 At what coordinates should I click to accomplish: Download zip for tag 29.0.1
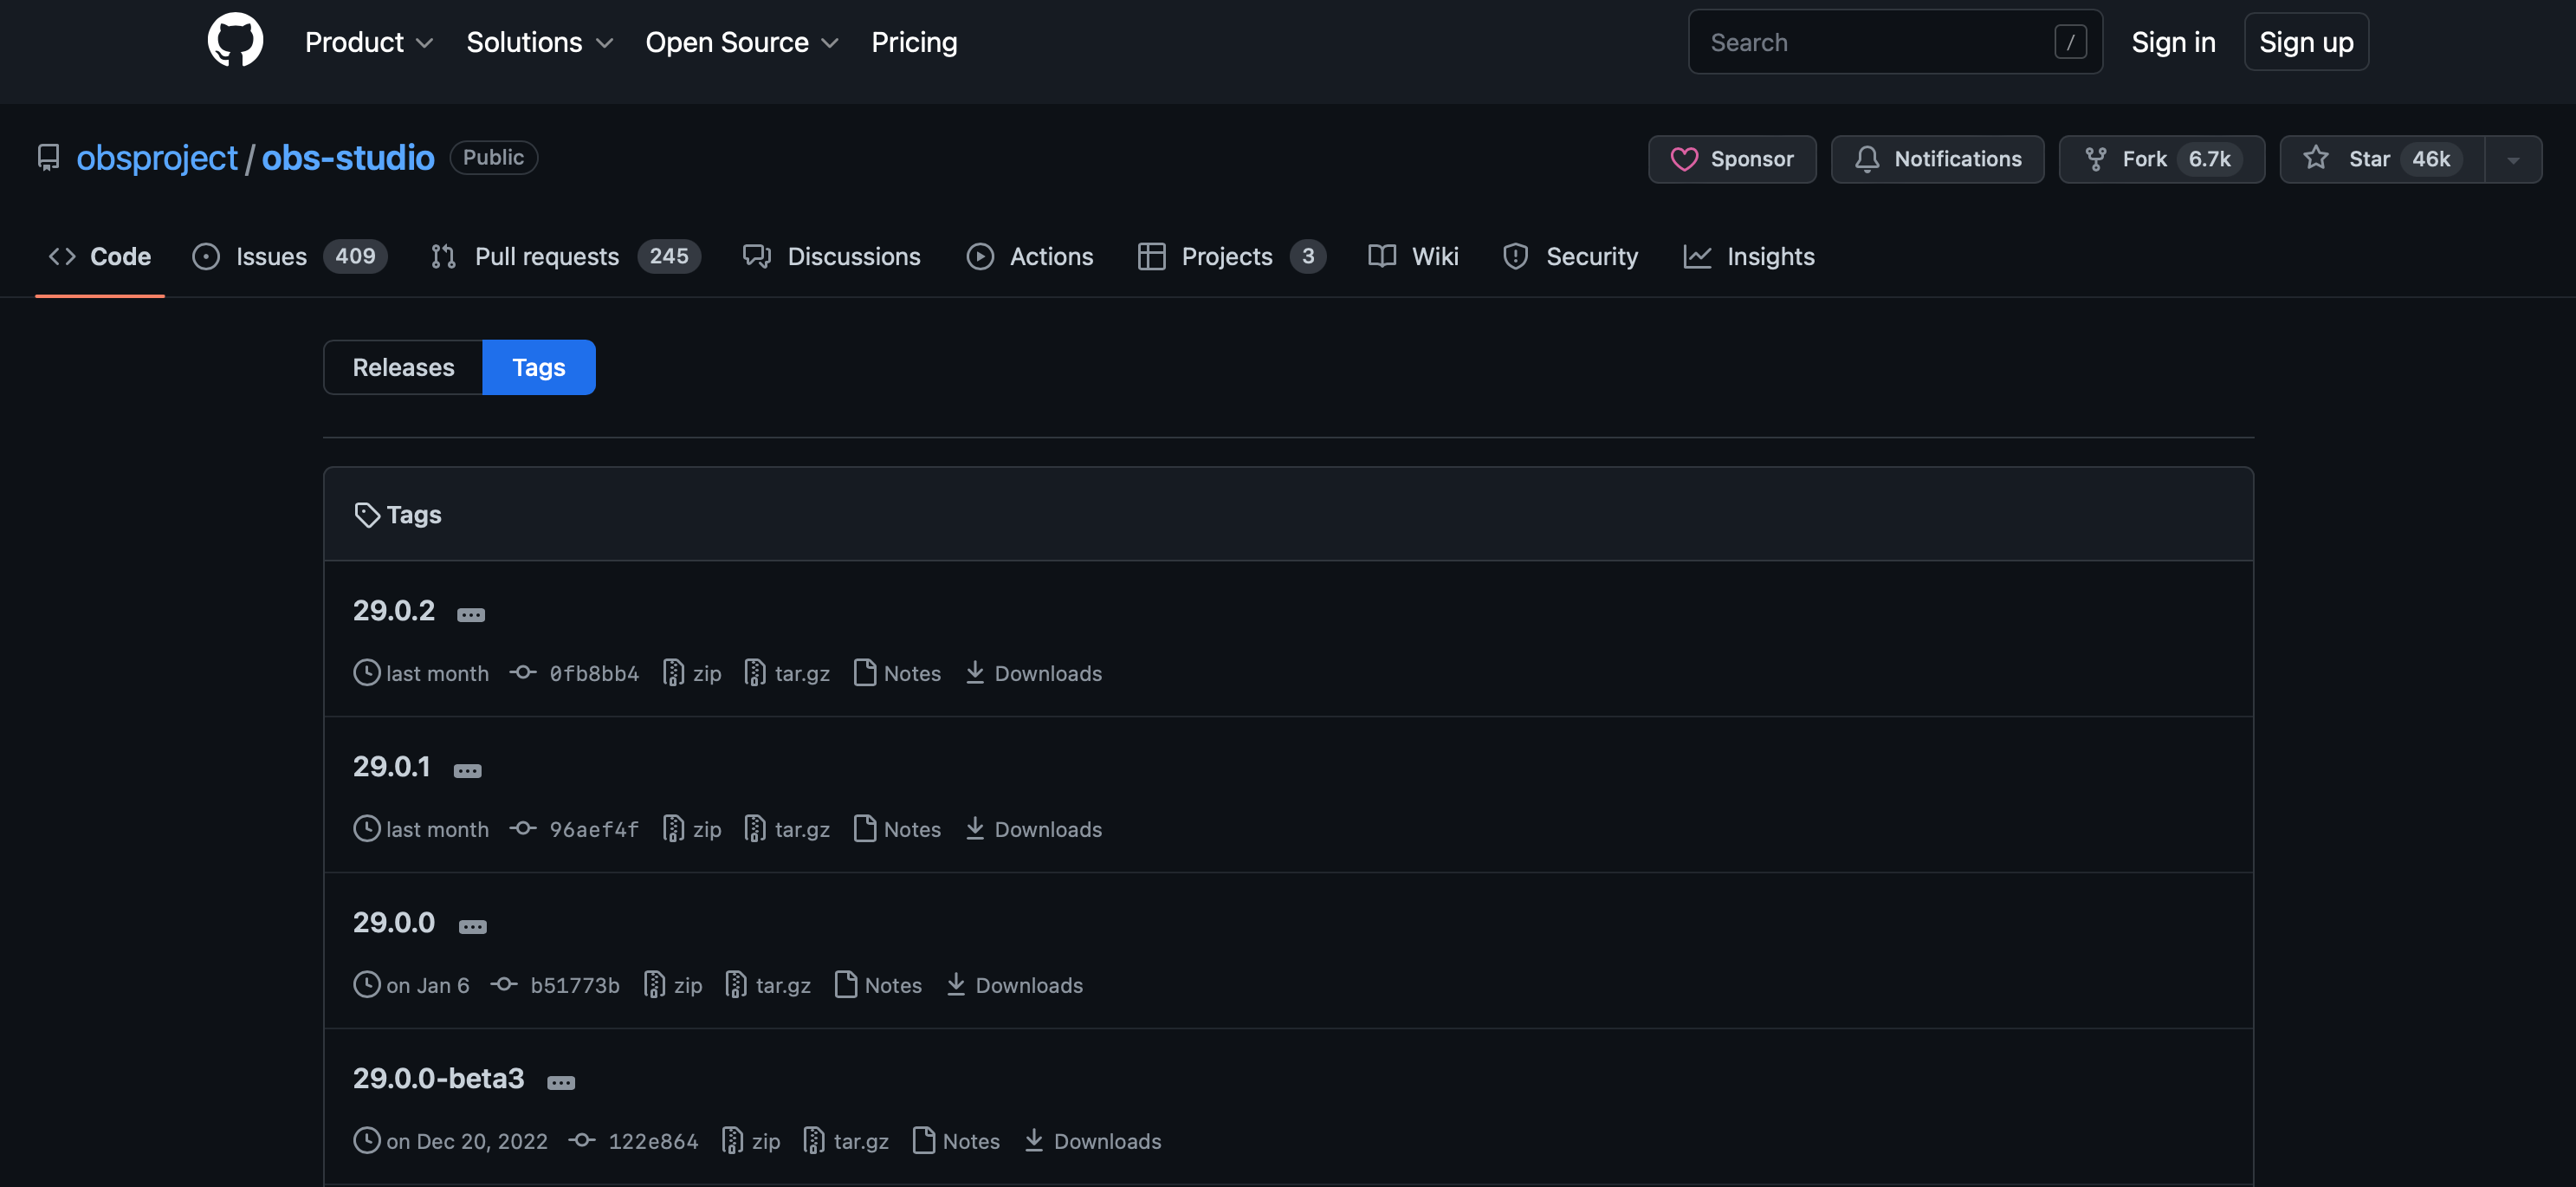coord(692,829)
